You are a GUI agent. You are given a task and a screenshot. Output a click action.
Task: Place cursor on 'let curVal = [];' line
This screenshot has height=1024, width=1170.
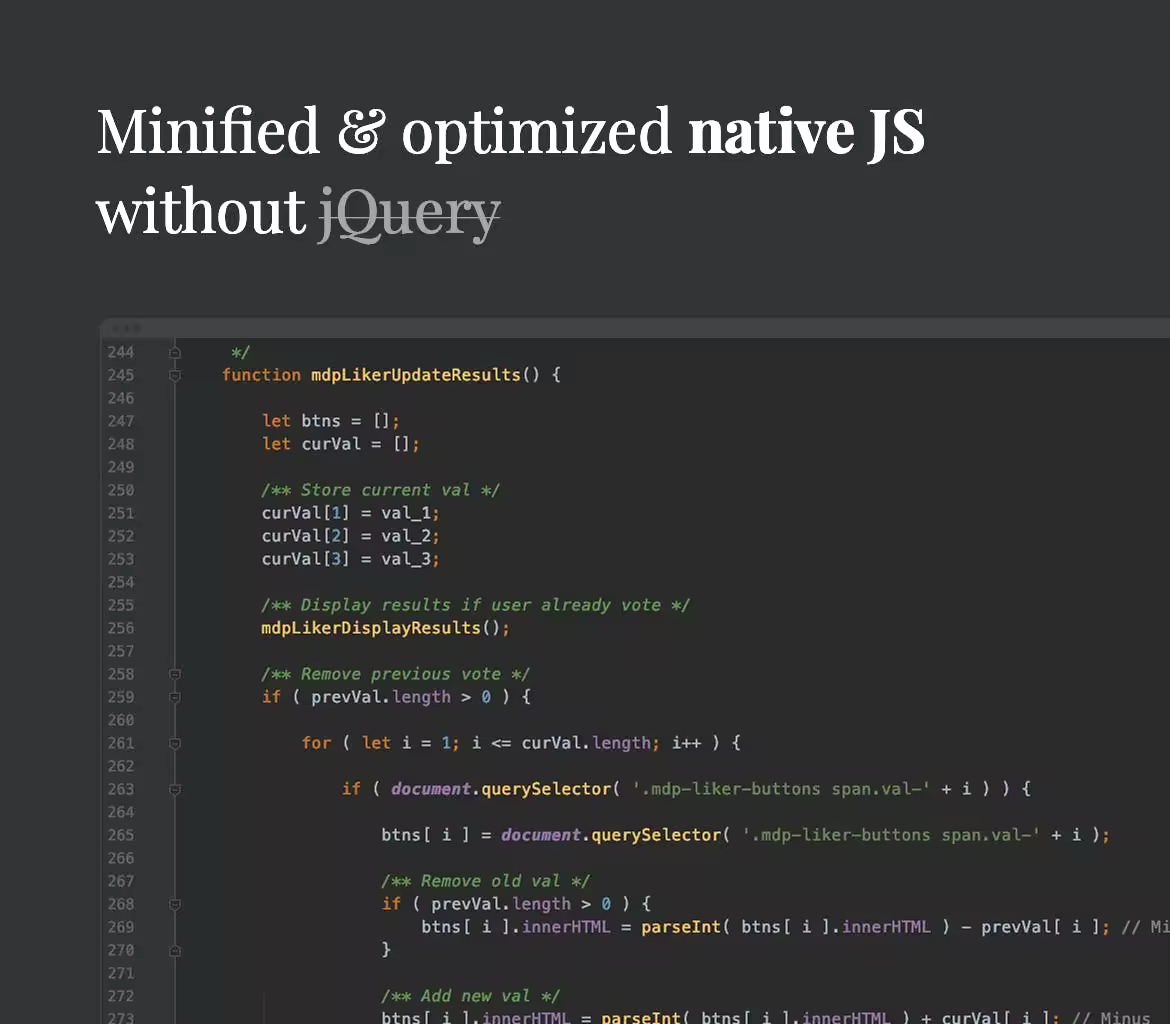click(x=340, y=444)
